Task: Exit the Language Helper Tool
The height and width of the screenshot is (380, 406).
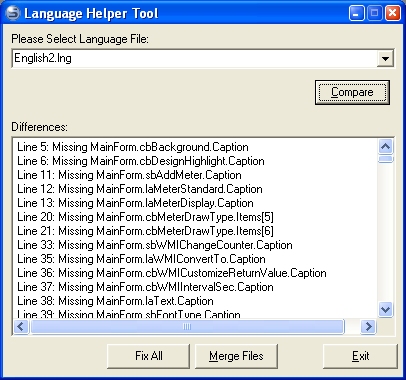Action: [360, 356]
